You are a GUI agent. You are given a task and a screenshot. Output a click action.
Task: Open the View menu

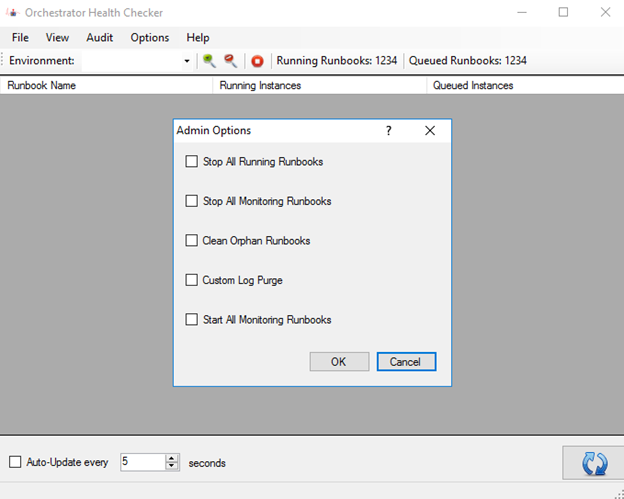[57, 37]
